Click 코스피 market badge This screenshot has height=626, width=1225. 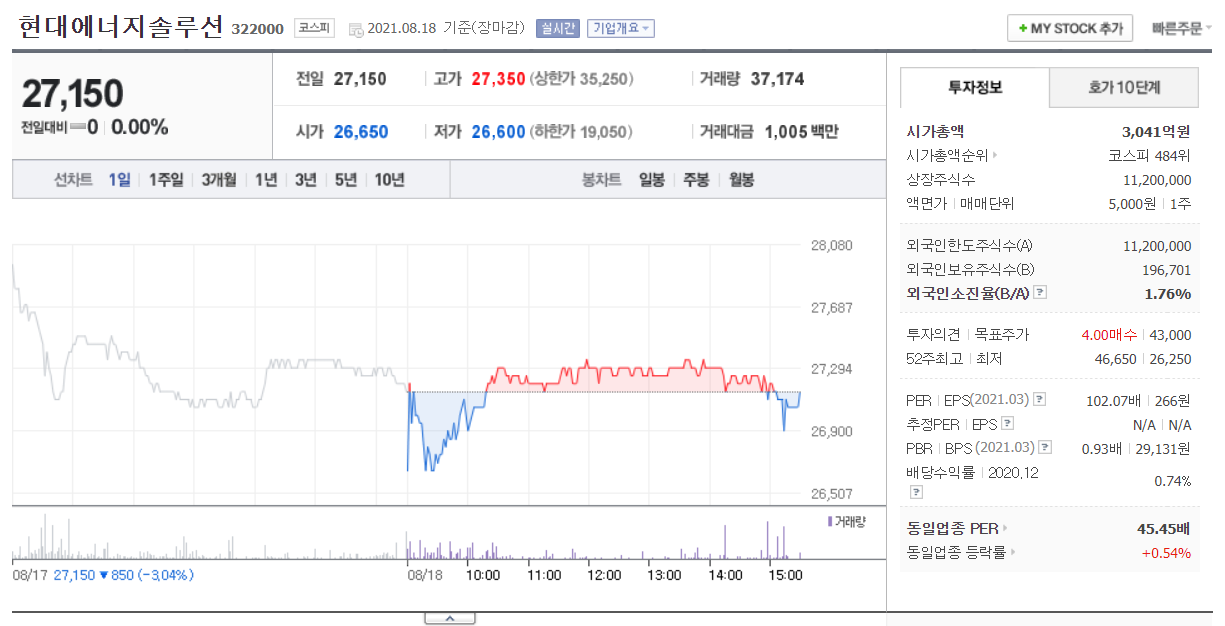(314, 28)
